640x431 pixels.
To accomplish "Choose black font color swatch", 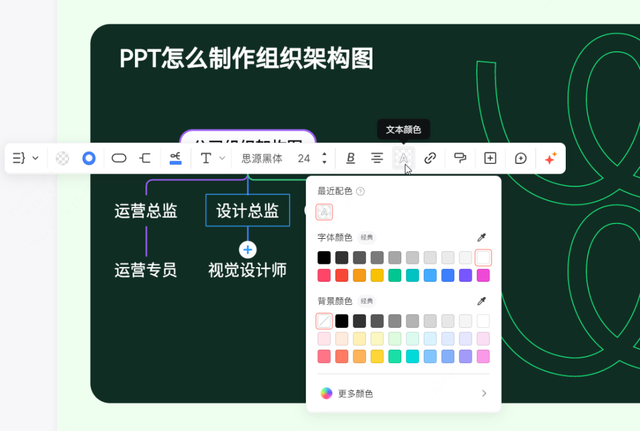I will point(324,258).
